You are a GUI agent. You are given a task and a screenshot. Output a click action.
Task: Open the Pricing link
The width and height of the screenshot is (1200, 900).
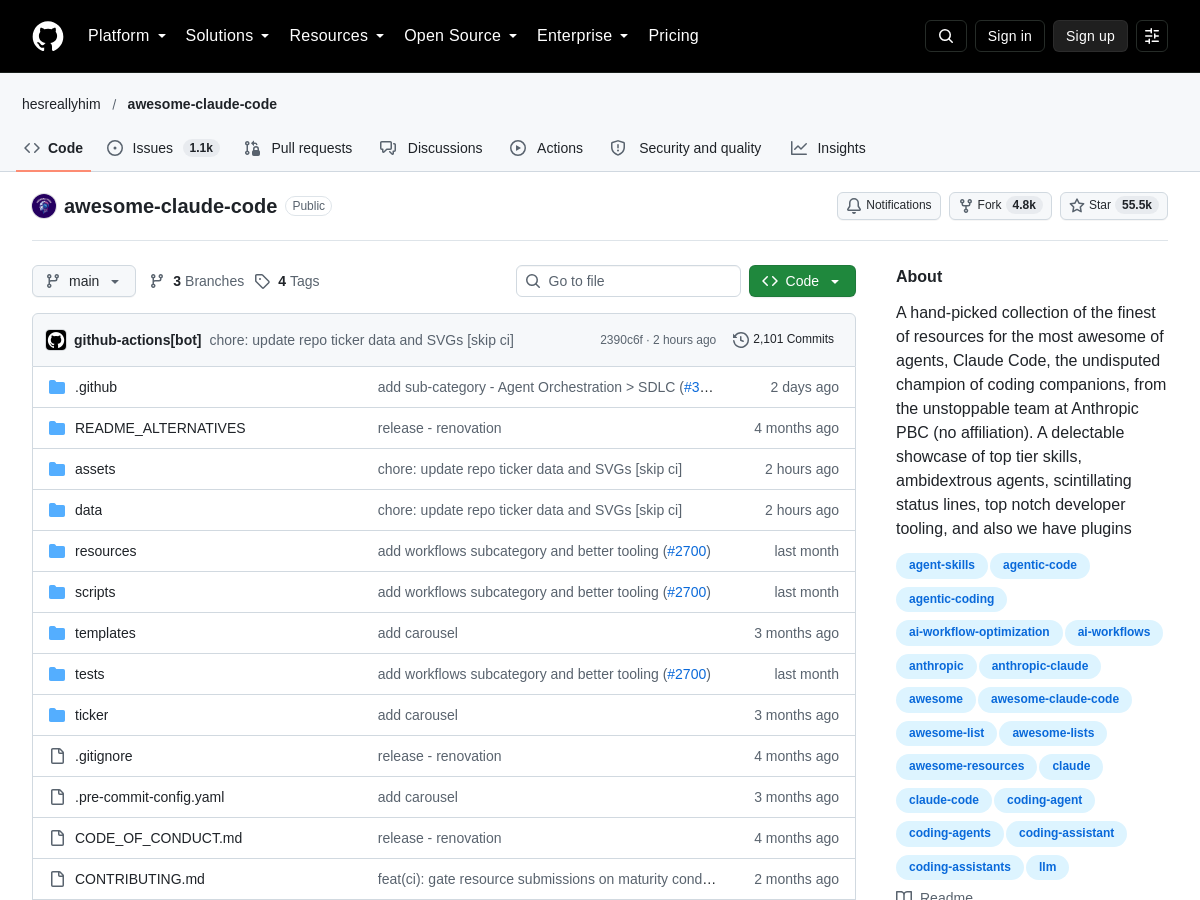pyautogui.click(x=673, y=36)
